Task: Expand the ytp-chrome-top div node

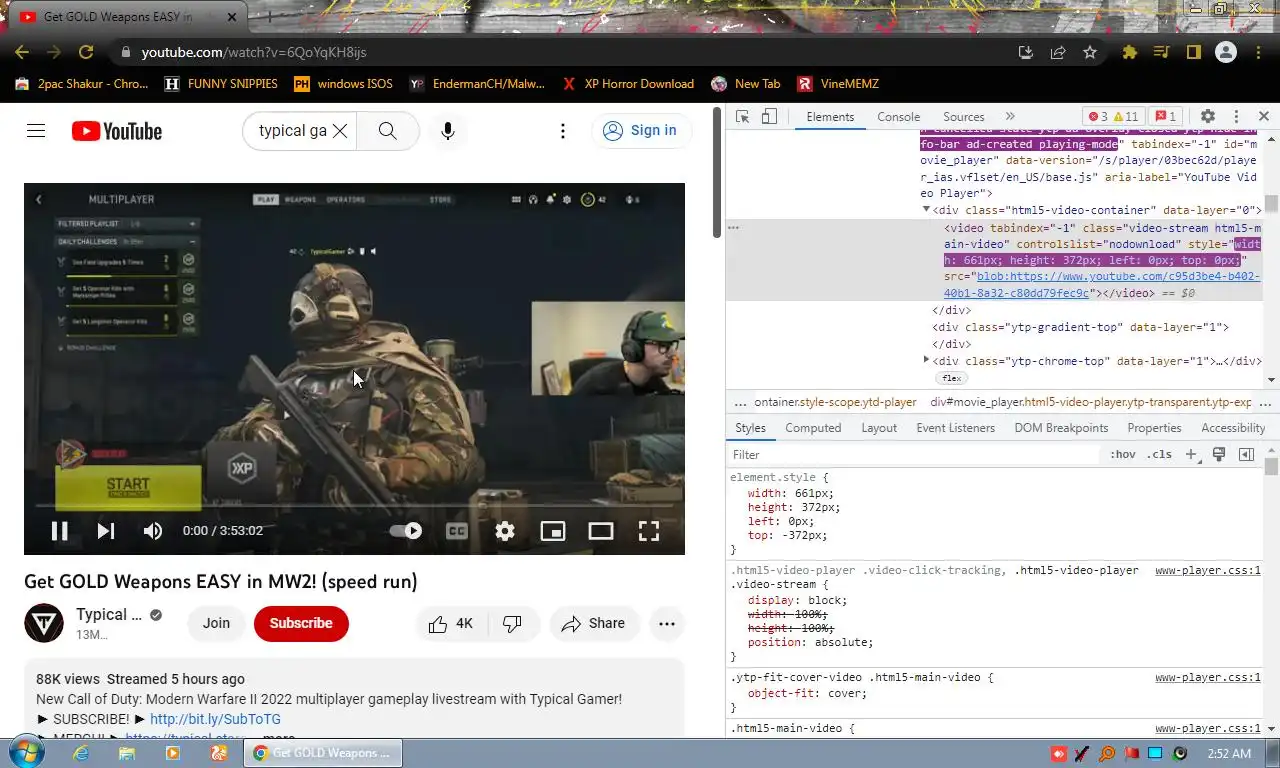Action: tap(926, 360)
